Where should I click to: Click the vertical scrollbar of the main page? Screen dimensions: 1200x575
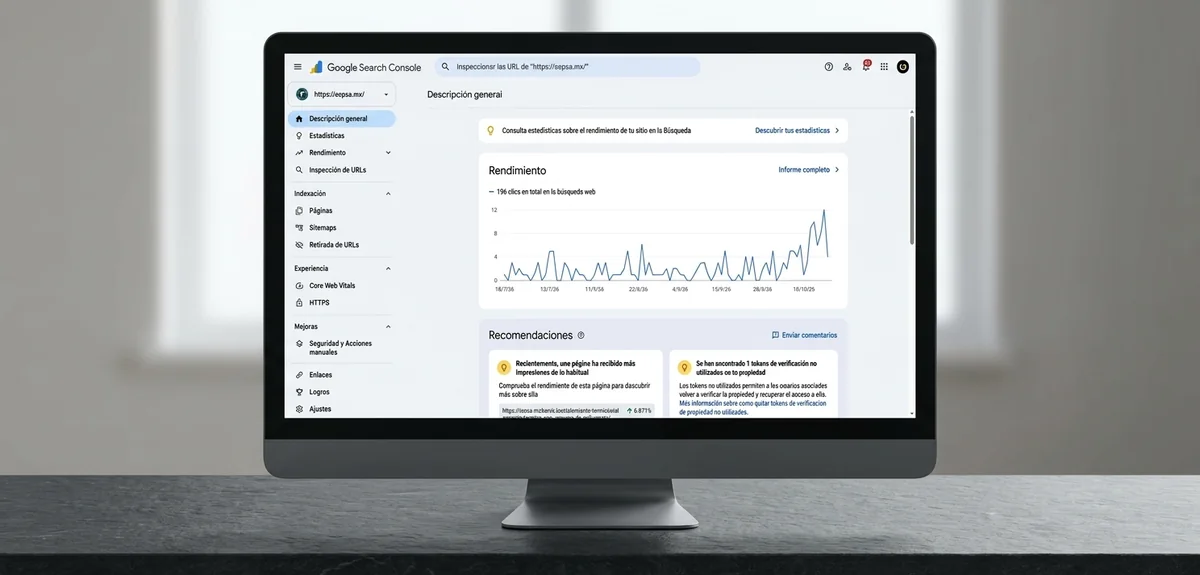click(x=912, y=180)
